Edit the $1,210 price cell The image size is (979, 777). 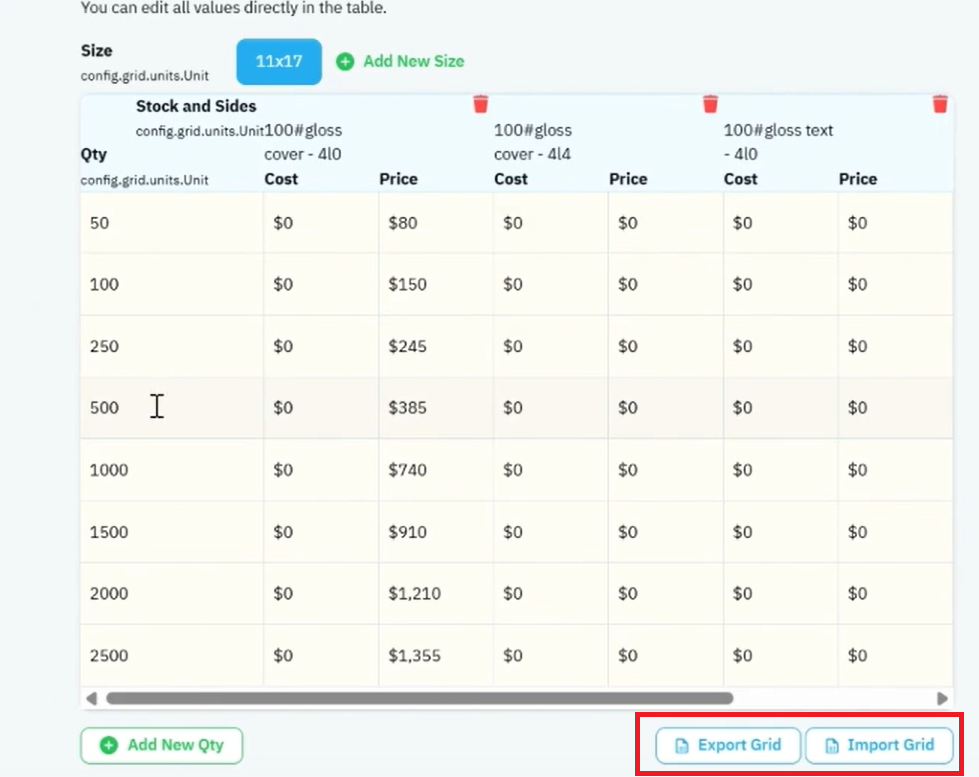[x=435, y=593]
